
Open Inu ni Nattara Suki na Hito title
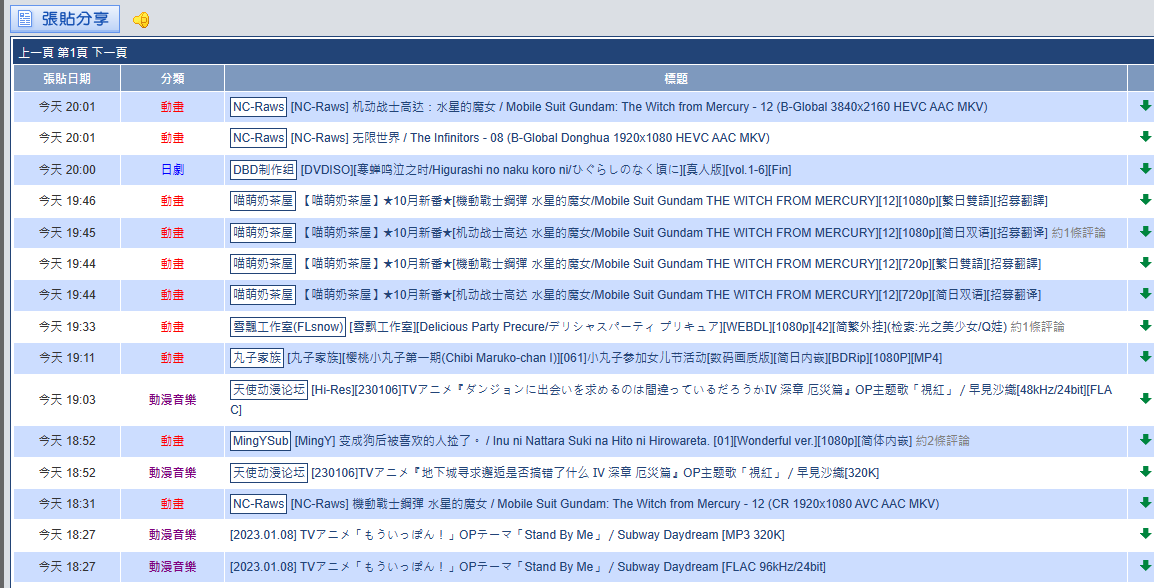[603, 441]
